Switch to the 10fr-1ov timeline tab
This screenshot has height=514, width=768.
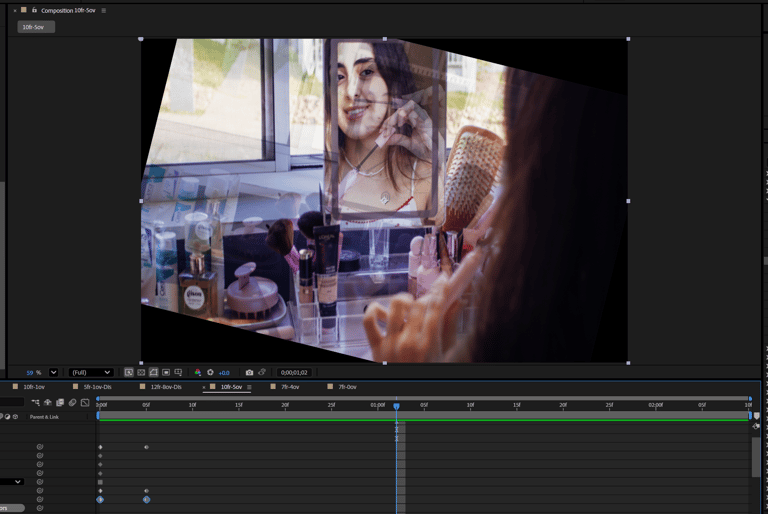(34, 387)
